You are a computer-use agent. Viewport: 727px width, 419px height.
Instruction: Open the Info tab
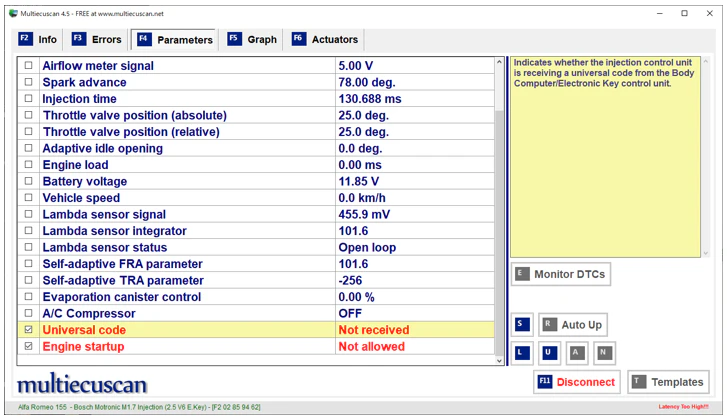tap(38, 39)
